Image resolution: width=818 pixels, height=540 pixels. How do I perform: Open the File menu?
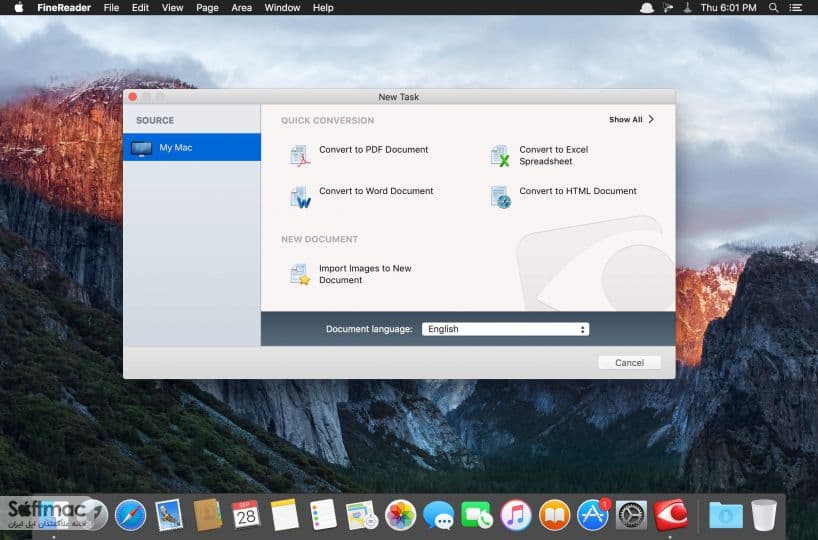click(x=111, y=8)
